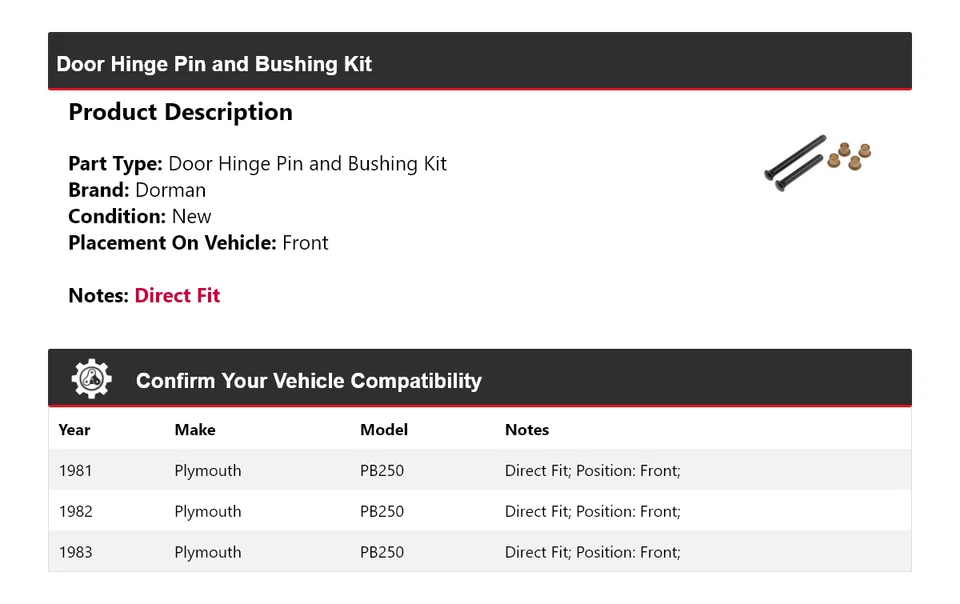960x604 pixels.
Task: Click the Model column header
Action: click(384, 430)
